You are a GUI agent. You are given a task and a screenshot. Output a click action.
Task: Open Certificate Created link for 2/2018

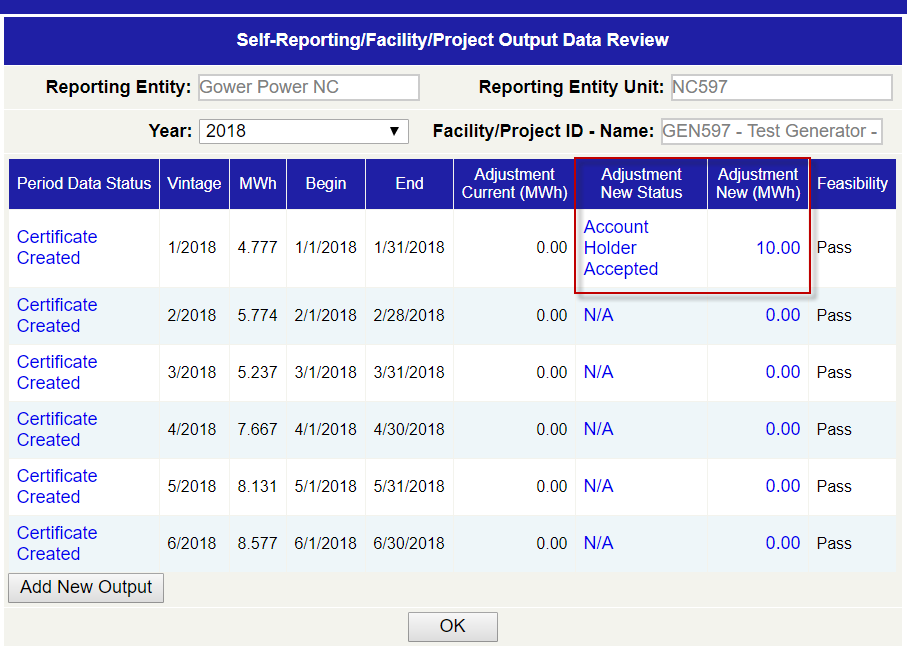click(x=57, y=315)
